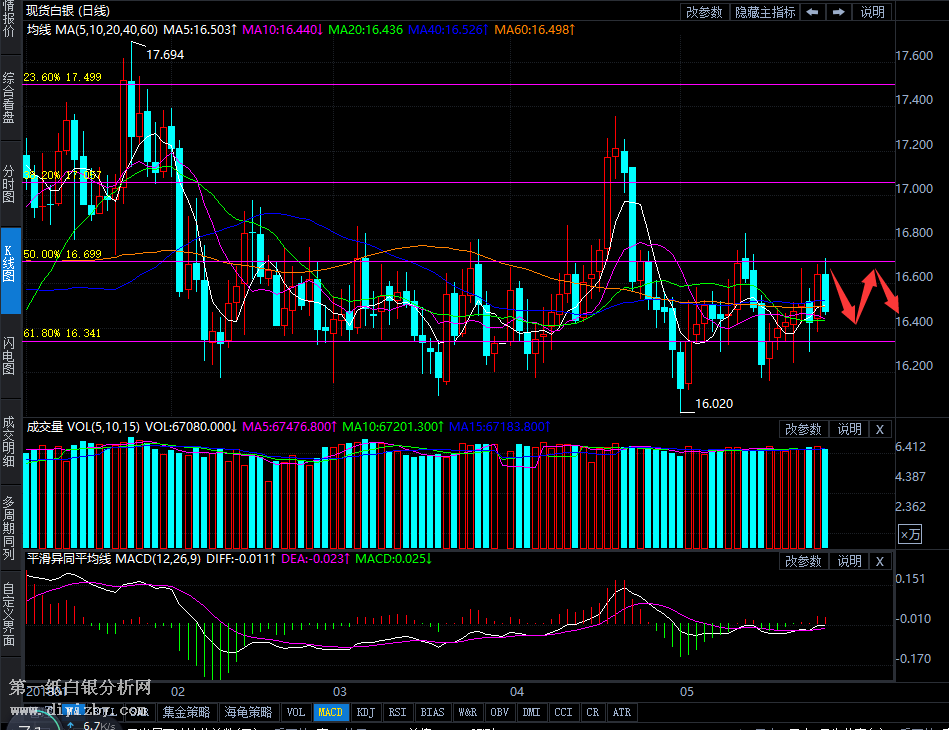Open 改参数 for the main chart
The width and height of the screenshot is (949, 730).
[x=705, y=12]
